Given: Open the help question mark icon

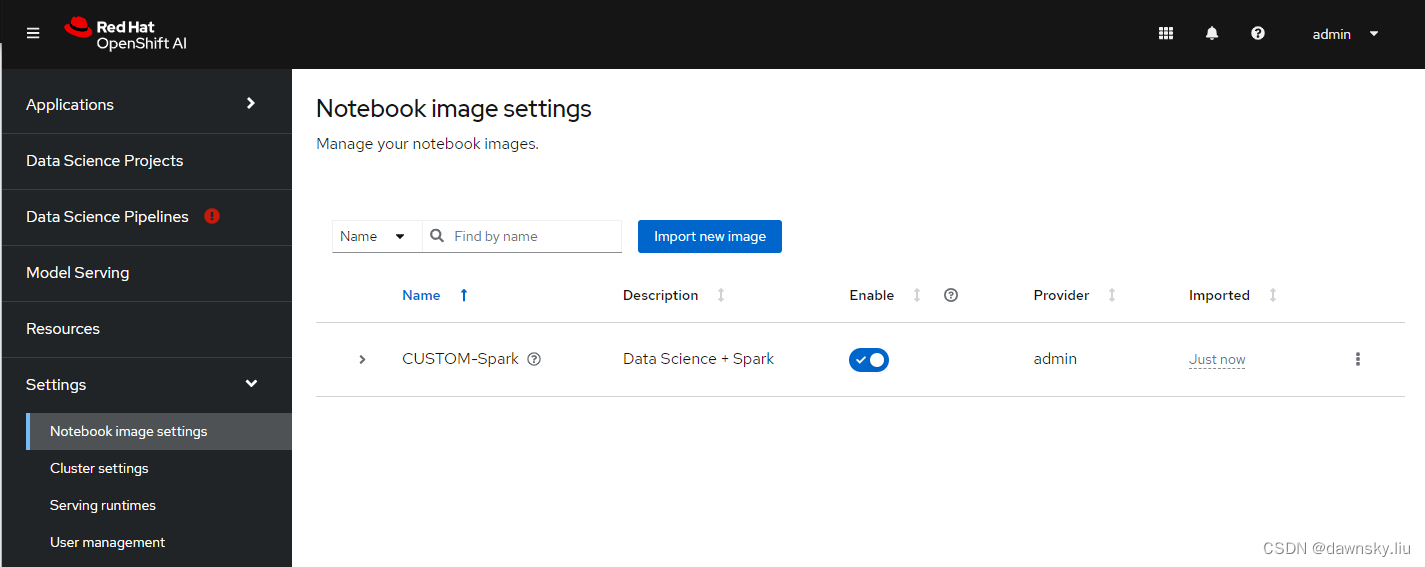Looking at the screenshot, I should tap(1258, 34).
